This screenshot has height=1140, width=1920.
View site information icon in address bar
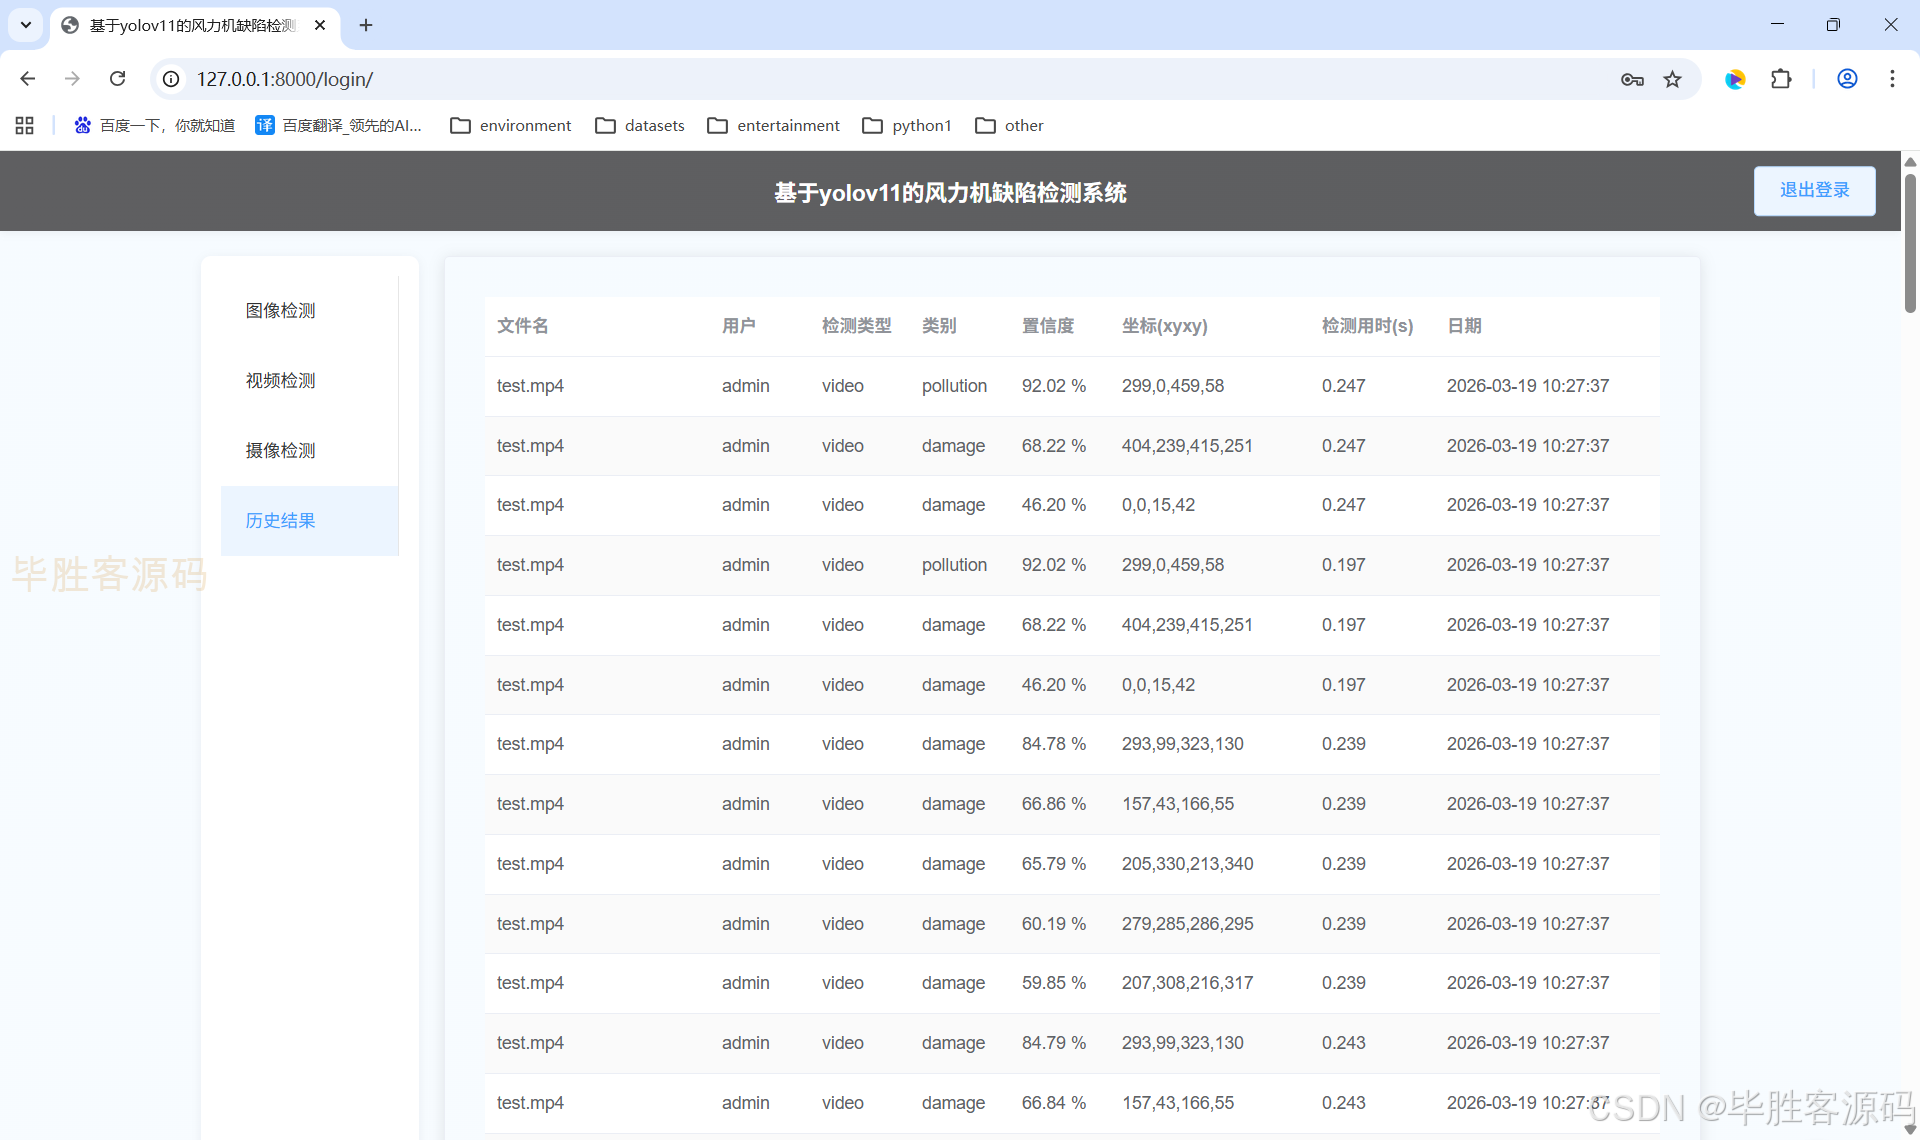tap(172, 79)
